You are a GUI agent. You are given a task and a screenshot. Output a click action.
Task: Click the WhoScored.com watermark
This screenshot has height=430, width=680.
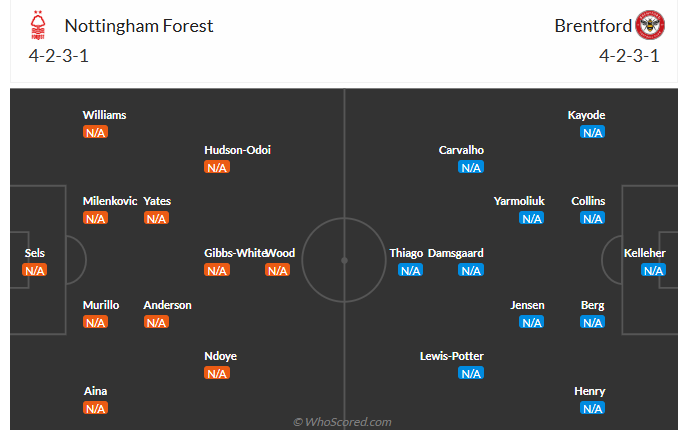[x=343, y=422]
